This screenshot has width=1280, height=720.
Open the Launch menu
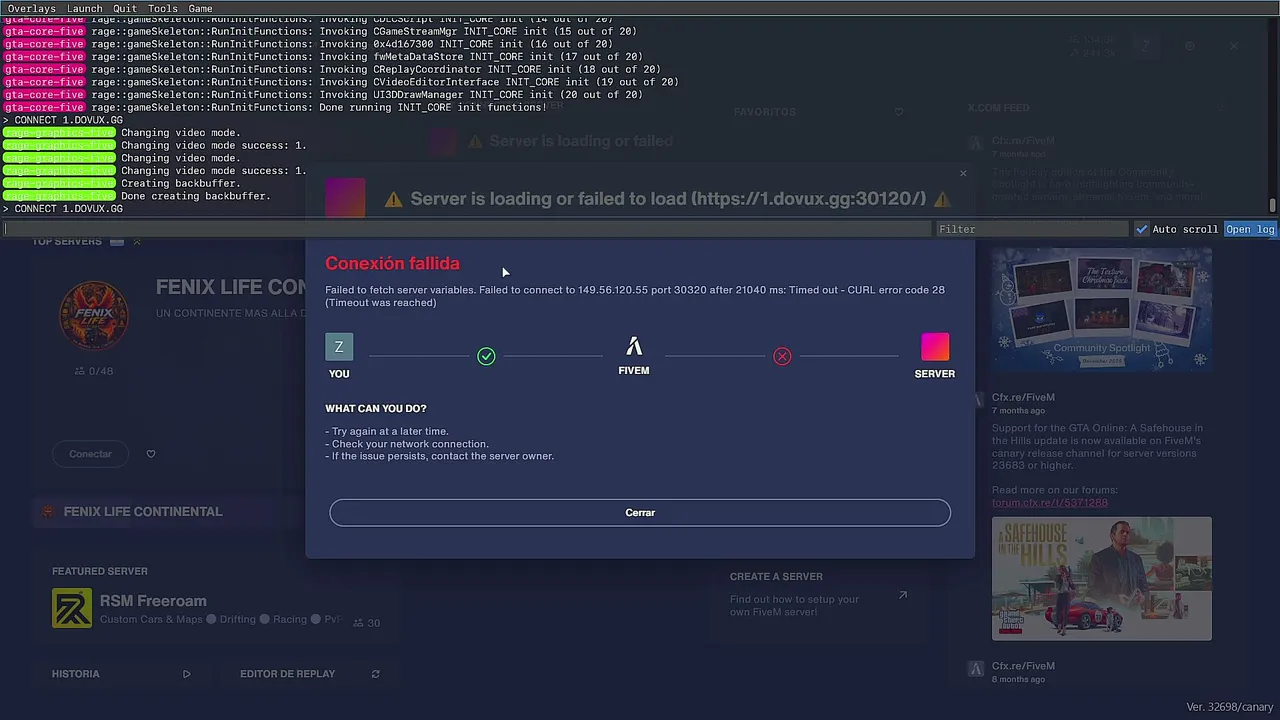[85, 8]
